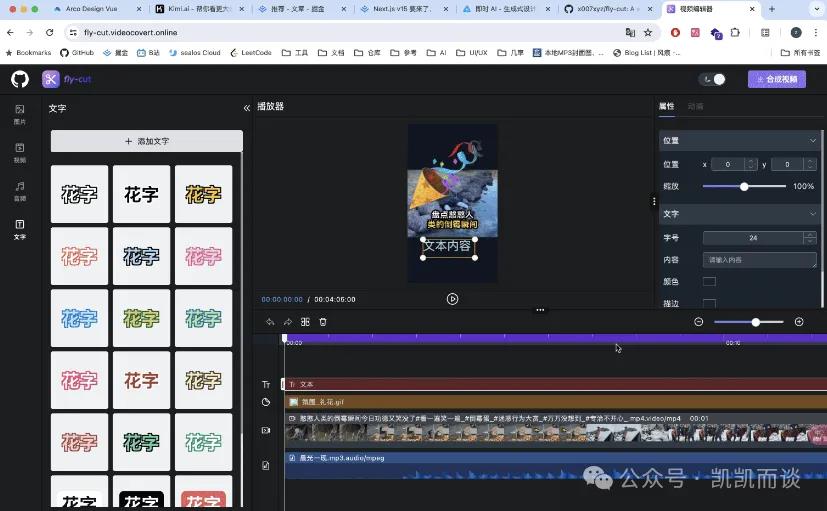Screen dimensions: 827x511
Task: Open the 文档 bookmarks folder
Action: tap(331, 53)
